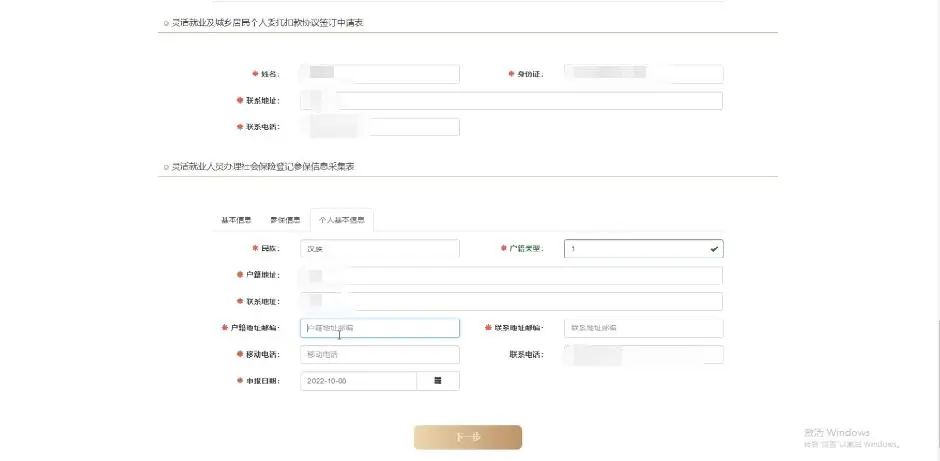Select the 联系电话 field under 联系地址 in top form
Screen dimensions: 940x461
pos(380,127)
